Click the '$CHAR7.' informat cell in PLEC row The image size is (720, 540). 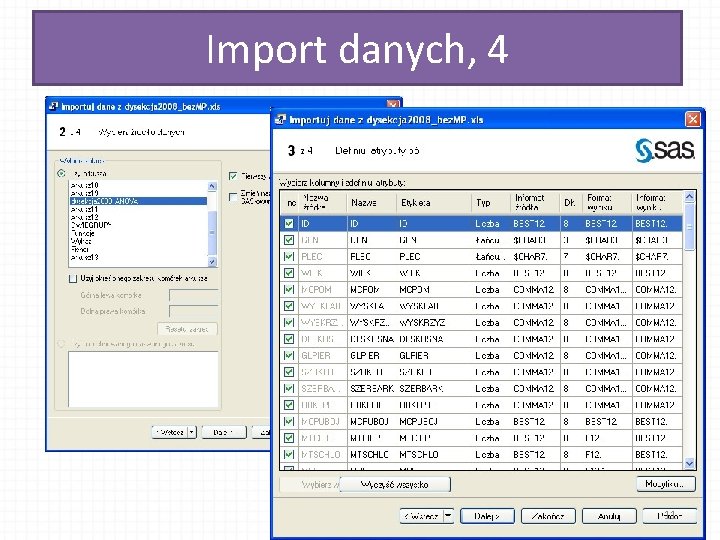coord(535,257)
